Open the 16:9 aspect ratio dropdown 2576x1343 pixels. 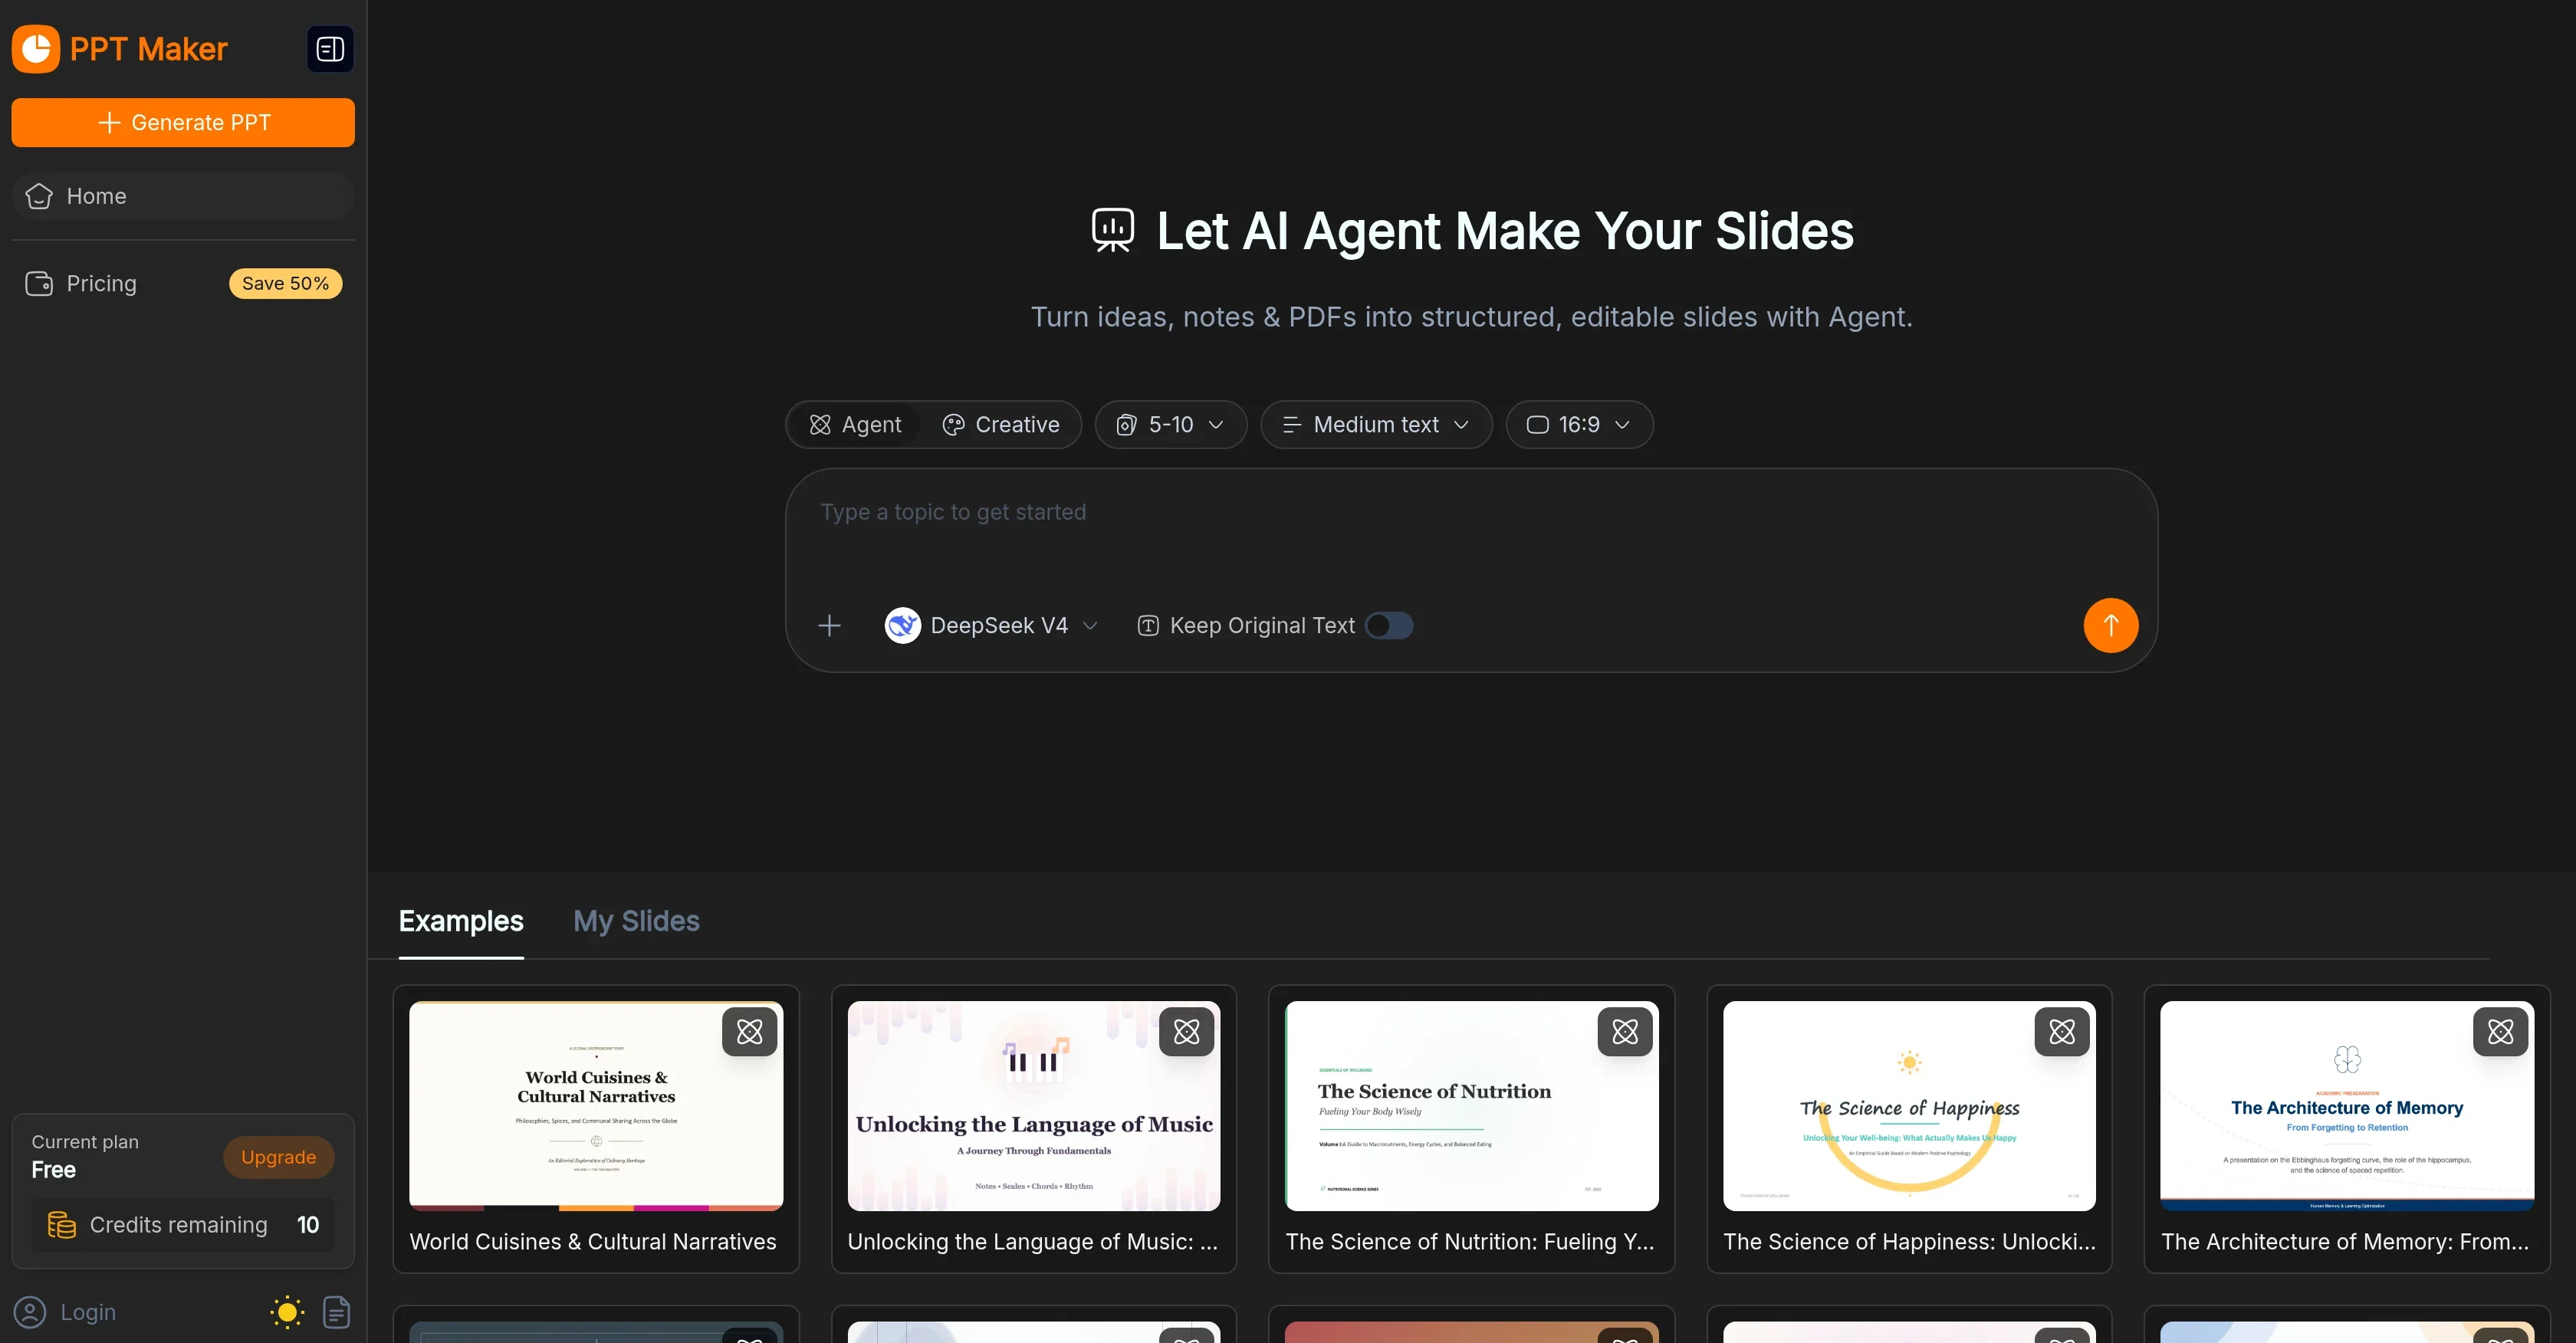point(1579,425)
